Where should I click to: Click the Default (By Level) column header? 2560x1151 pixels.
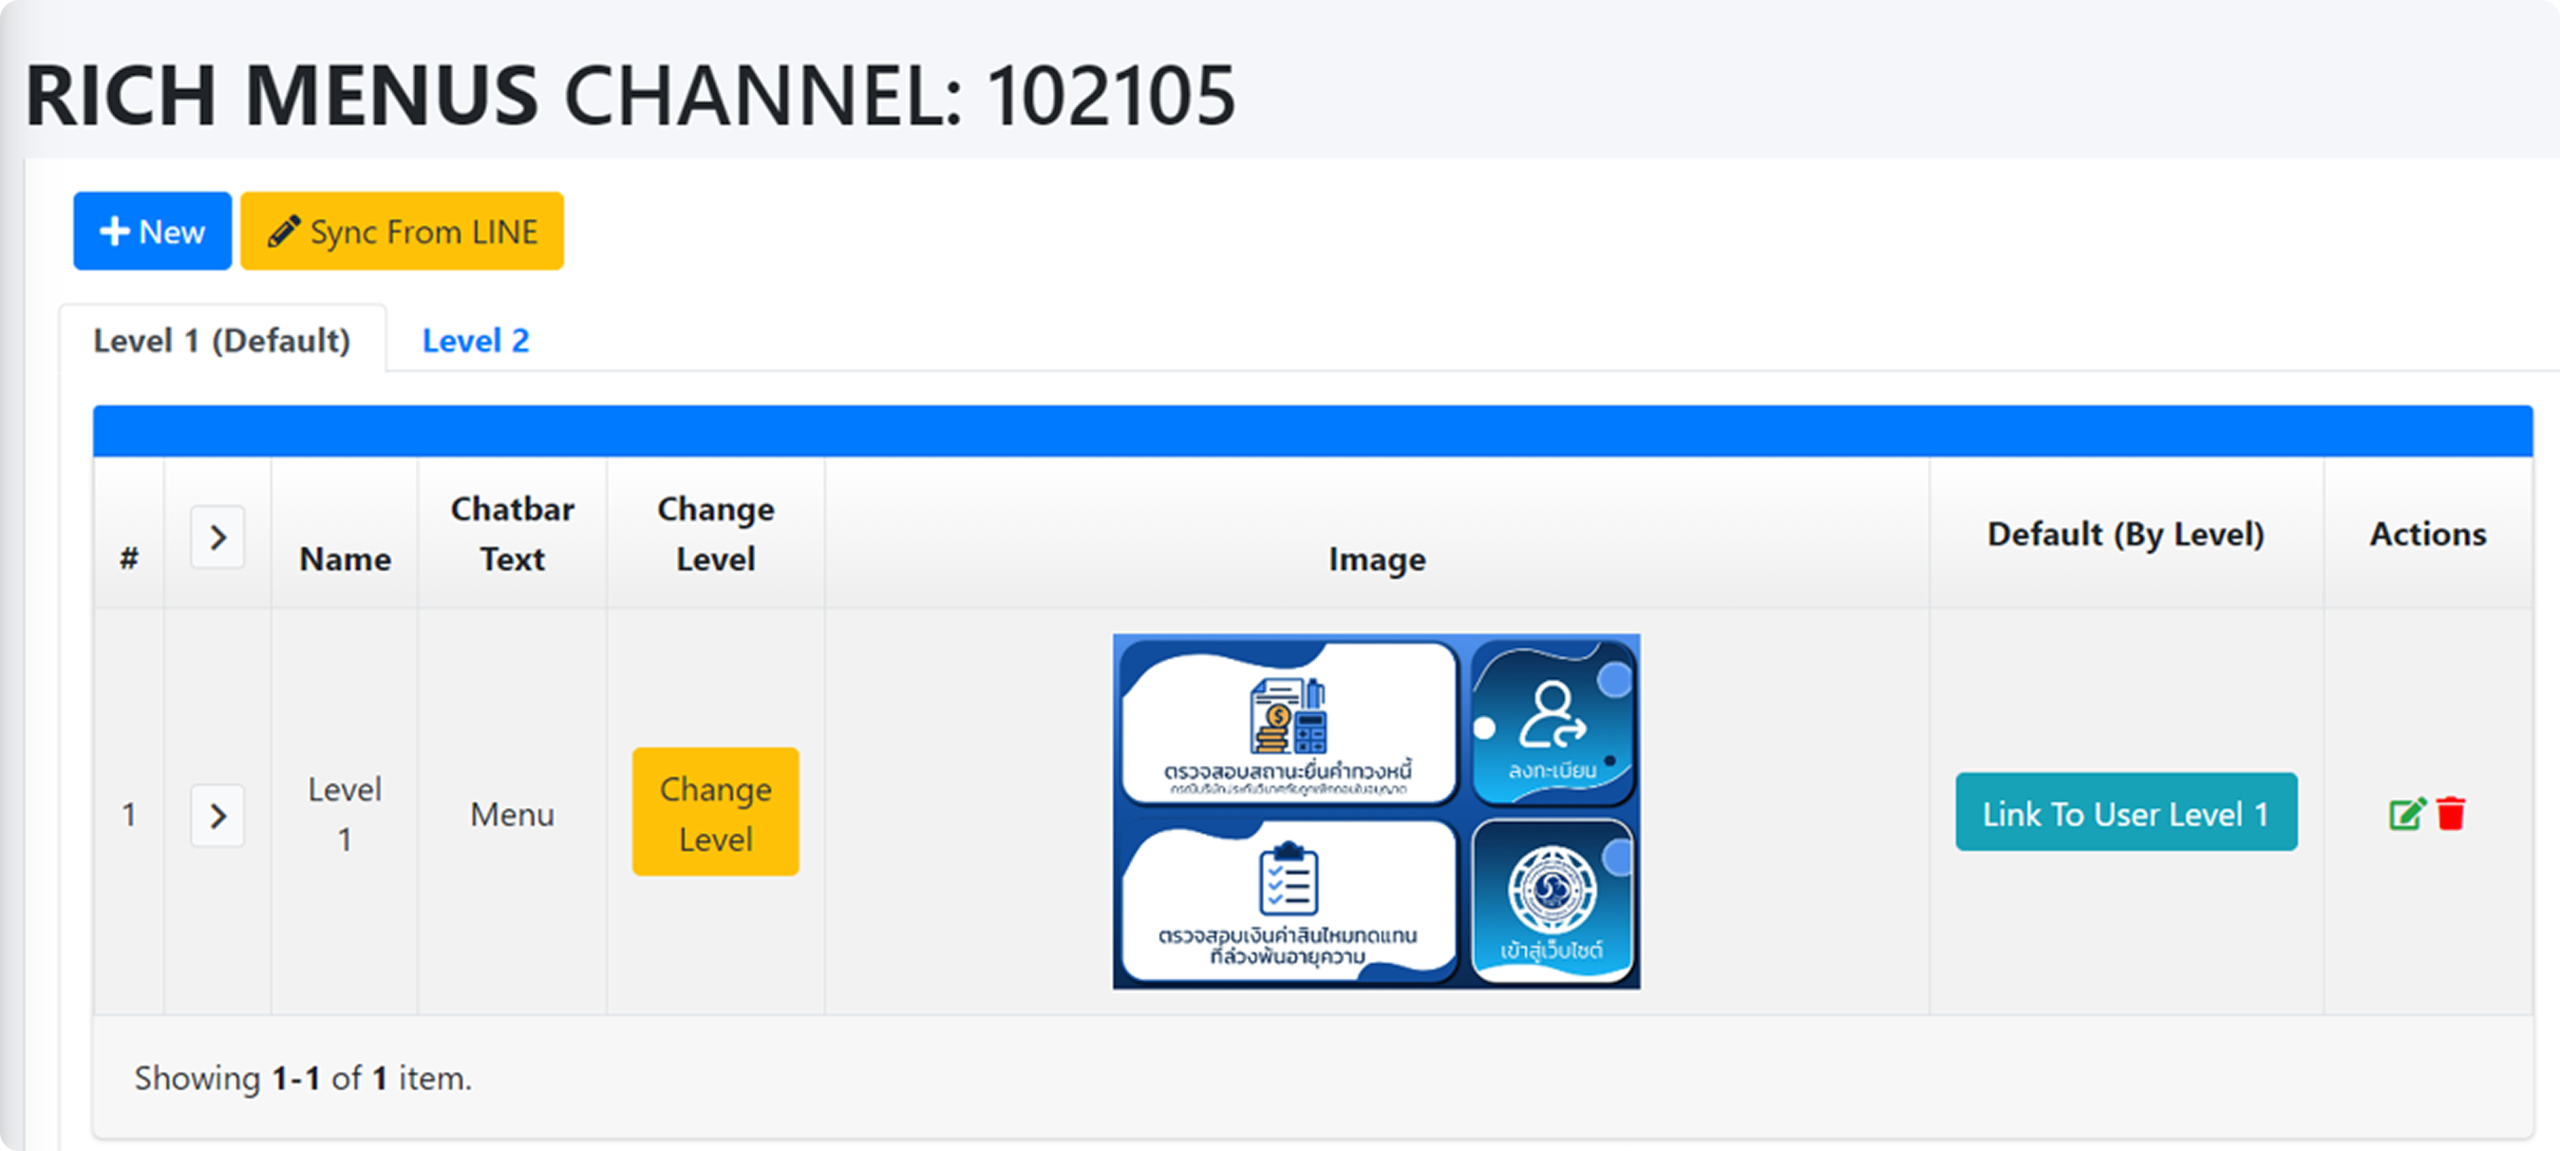coord(2125,534)
